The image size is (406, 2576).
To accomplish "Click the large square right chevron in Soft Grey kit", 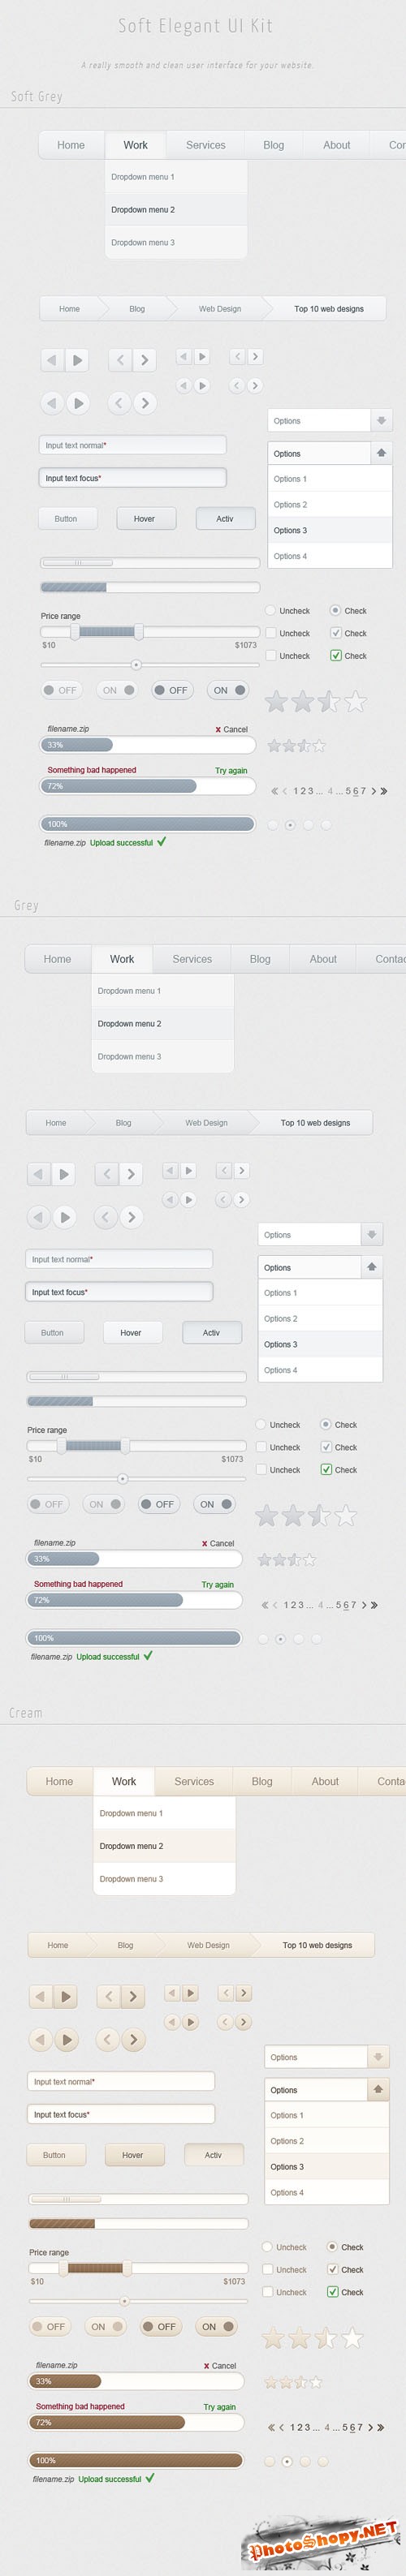I will point(145,360).
